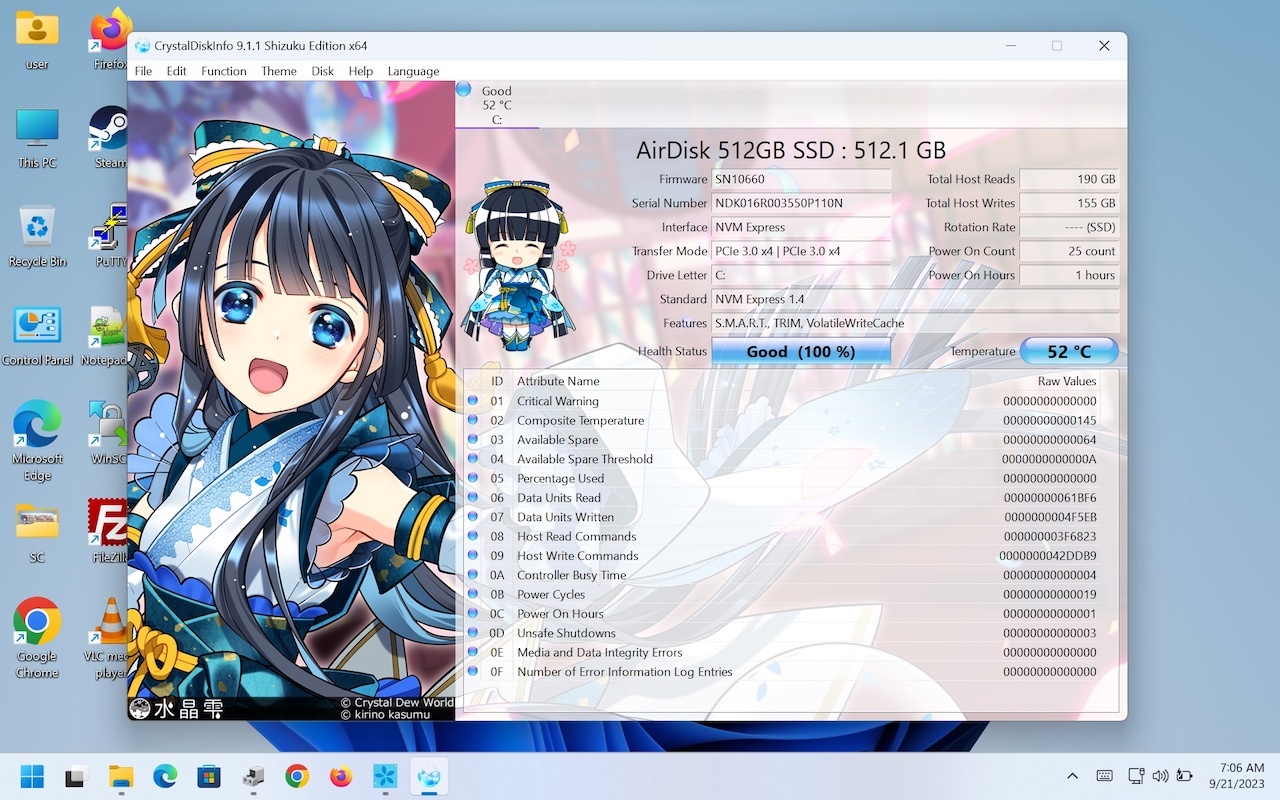Click the 52 °C temperature button
This screenshot has width=1280, height=800.
1068,352
